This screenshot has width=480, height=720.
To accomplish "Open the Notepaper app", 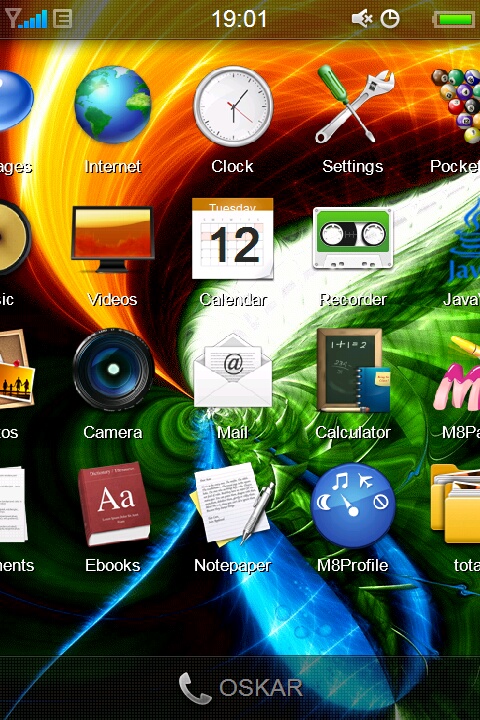I will click(232, 504).
